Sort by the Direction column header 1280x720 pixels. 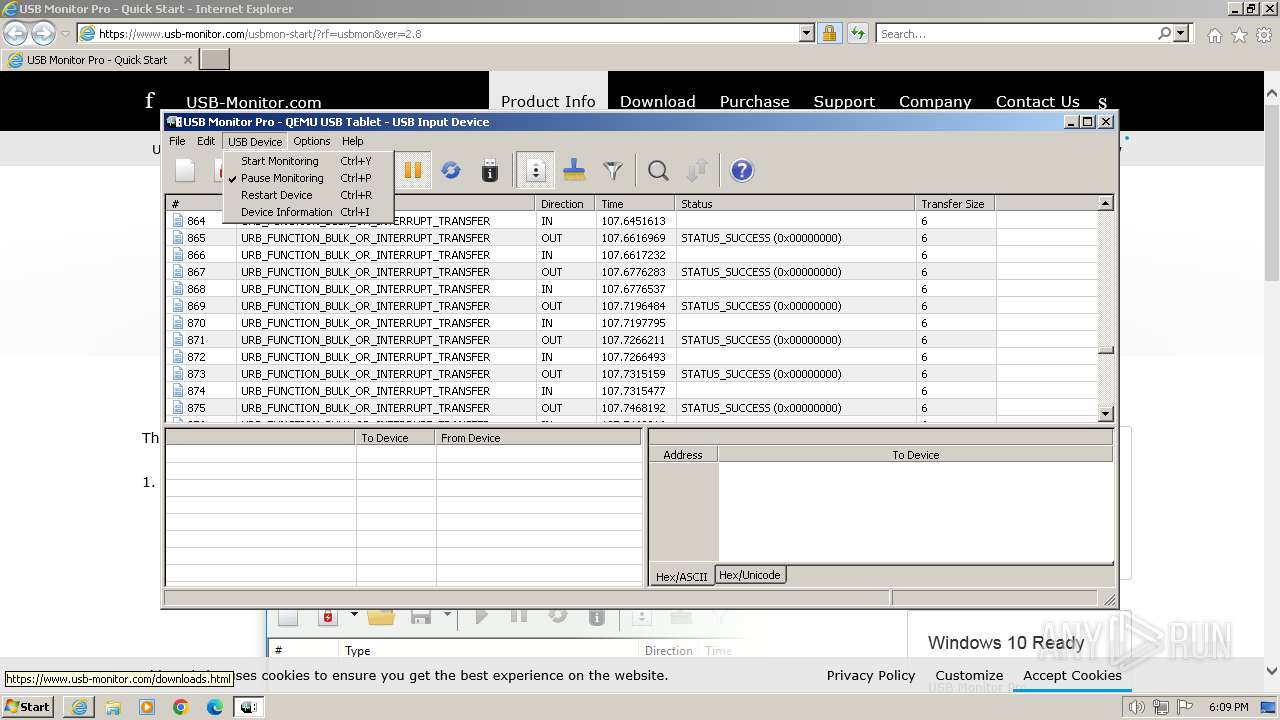click(x=565, y=204)
